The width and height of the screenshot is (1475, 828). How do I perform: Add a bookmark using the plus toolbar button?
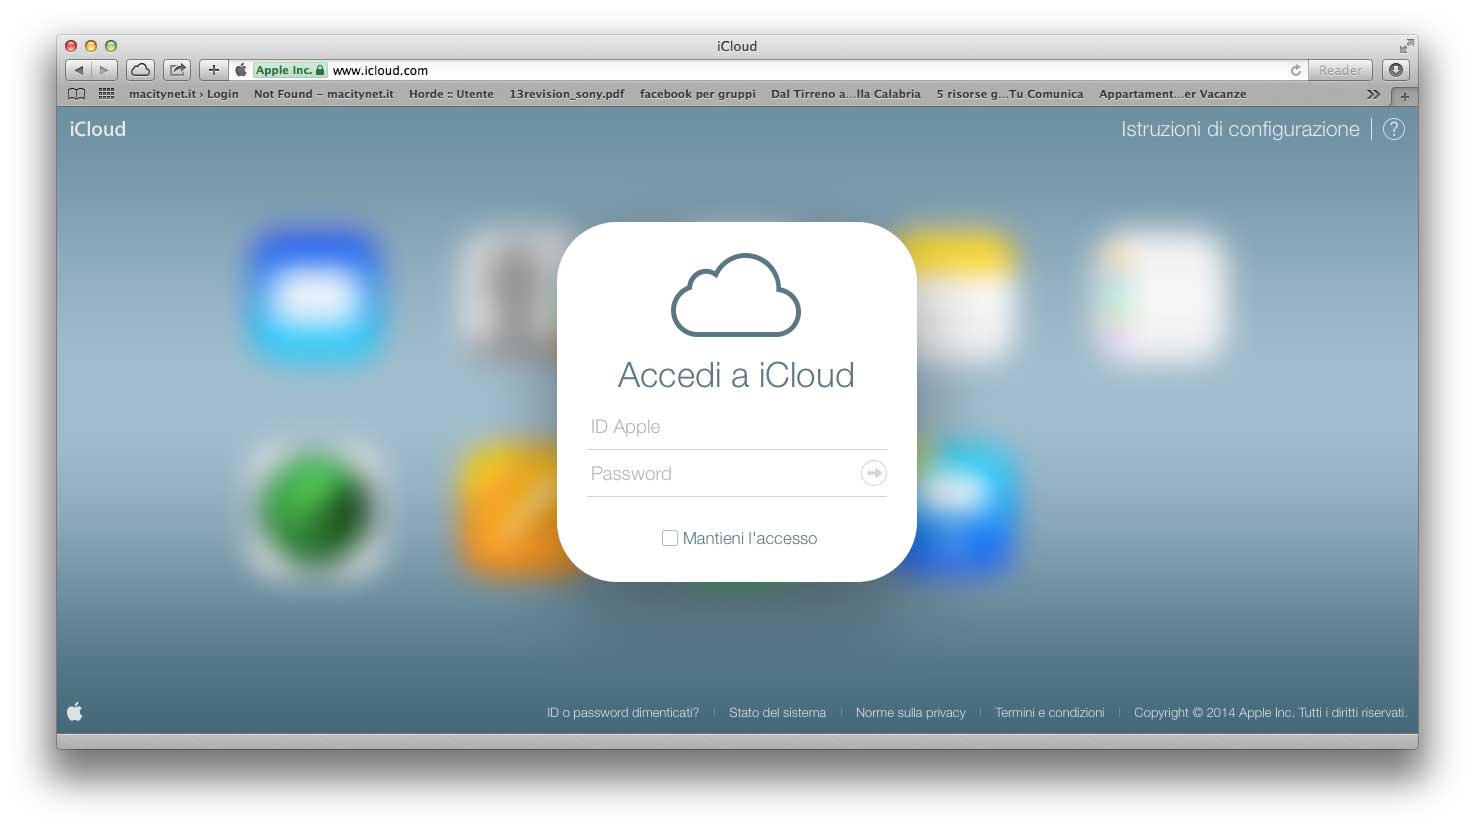click(213, 70)
